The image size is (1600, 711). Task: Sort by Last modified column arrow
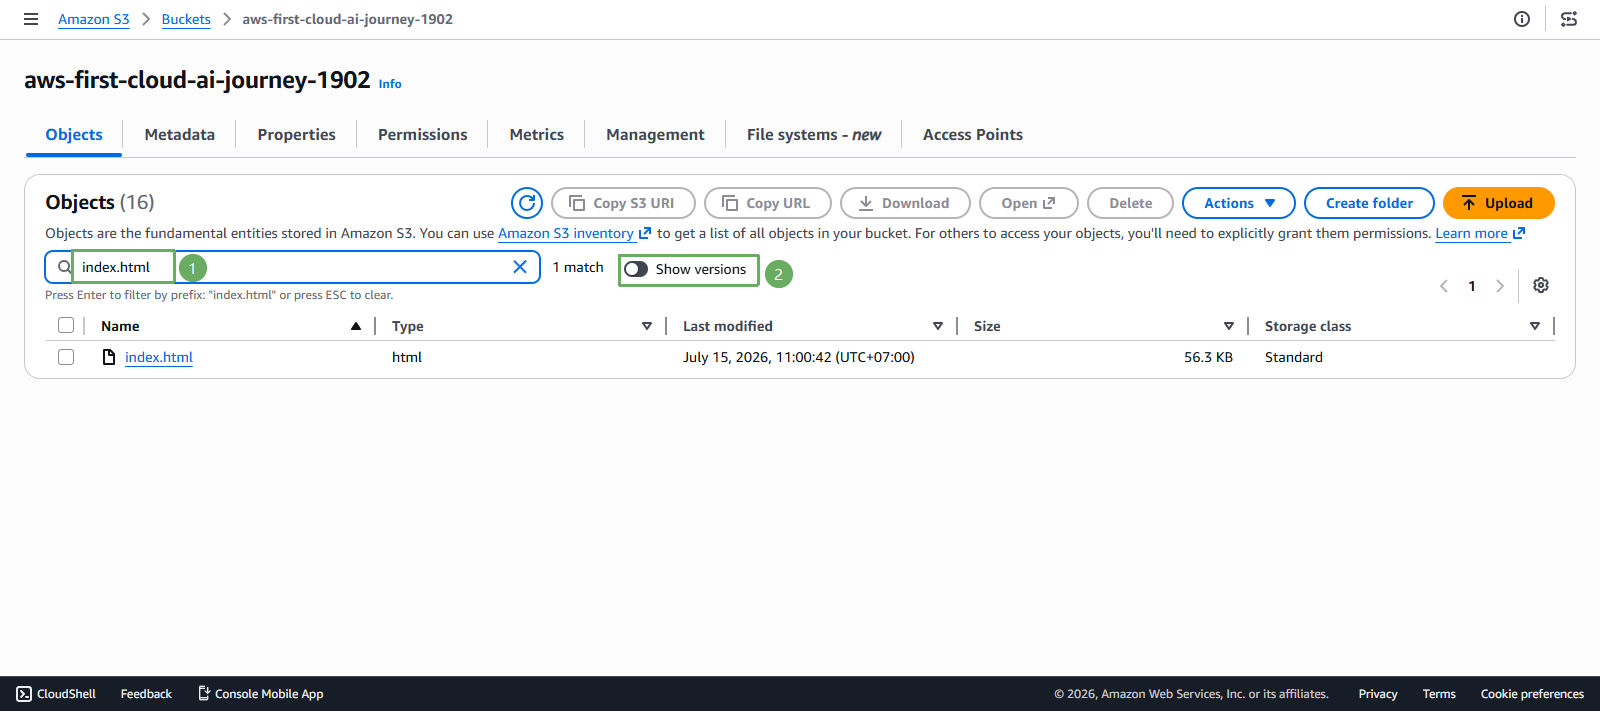pyautogui.click(x=938, y=326)
